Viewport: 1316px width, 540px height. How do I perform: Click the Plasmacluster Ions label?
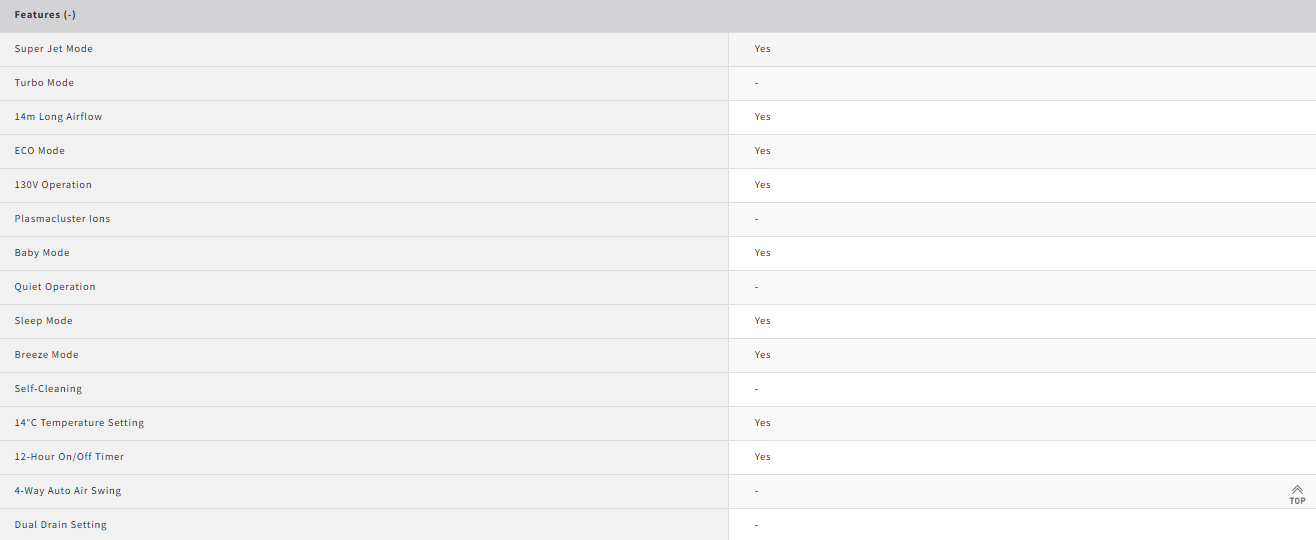pos(62,219)
